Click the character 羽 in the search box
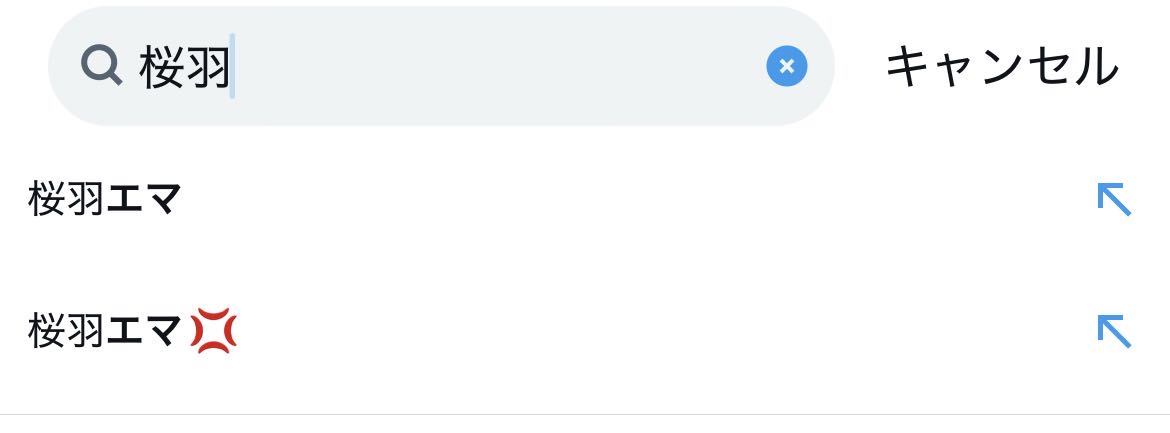The width and height of the screenshot is (1170, 433). (208, 67)
